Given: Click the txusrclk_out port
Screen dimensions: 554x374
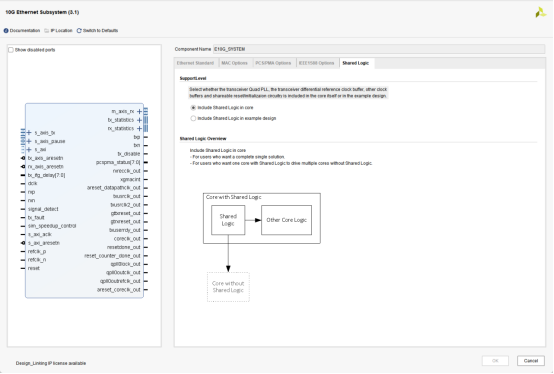Looking at the screenshot, I should pyautogui.click(x=126, y=196).
